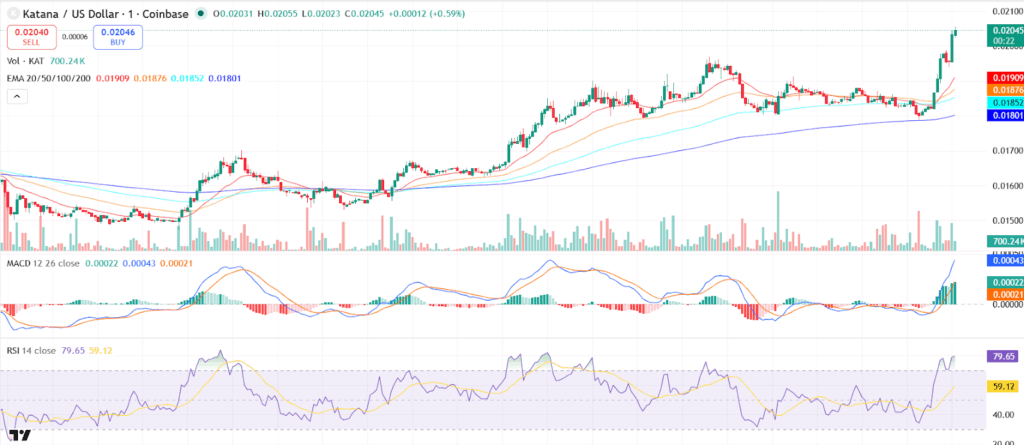Screen dimensions: 1024x445
Task: Select the RSI 14 close legend
Action: coord(31,350)
